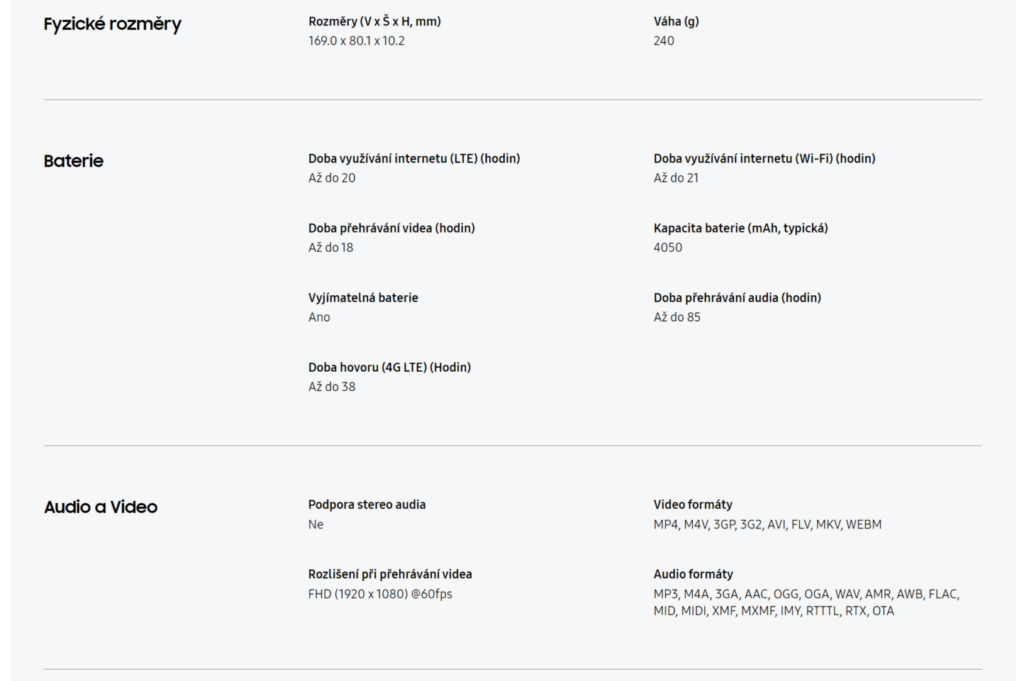Click the Baterie section heading
Screen dimensions: 1024x681
pyautogui.click(x=73, y=161)
